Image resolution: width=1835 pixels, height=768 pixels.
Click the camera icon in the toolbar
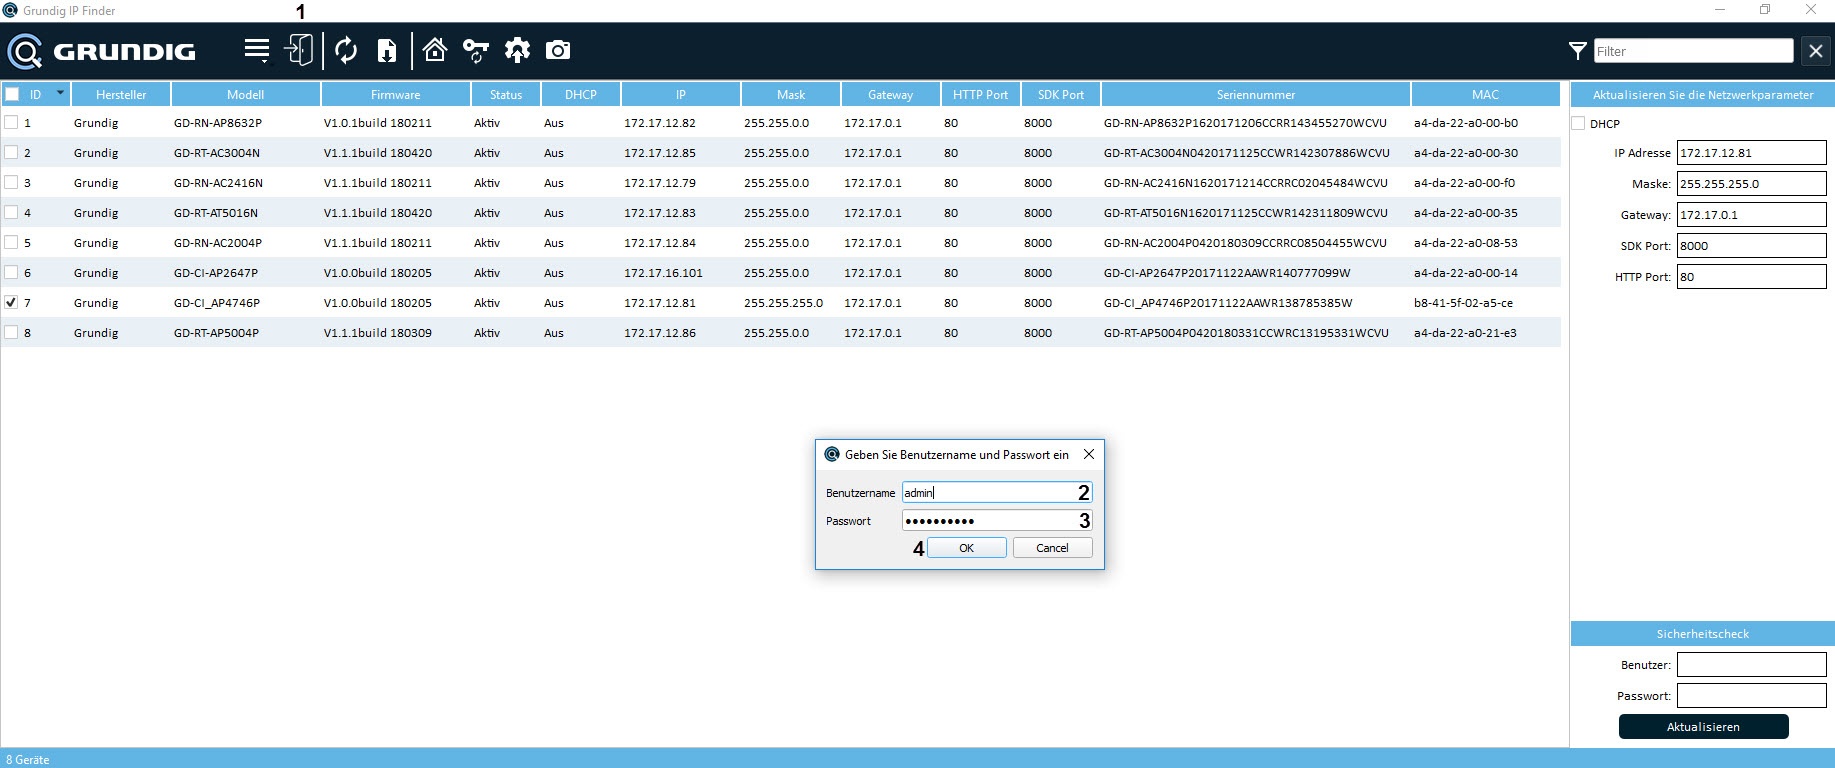click(x=558, y=50)
